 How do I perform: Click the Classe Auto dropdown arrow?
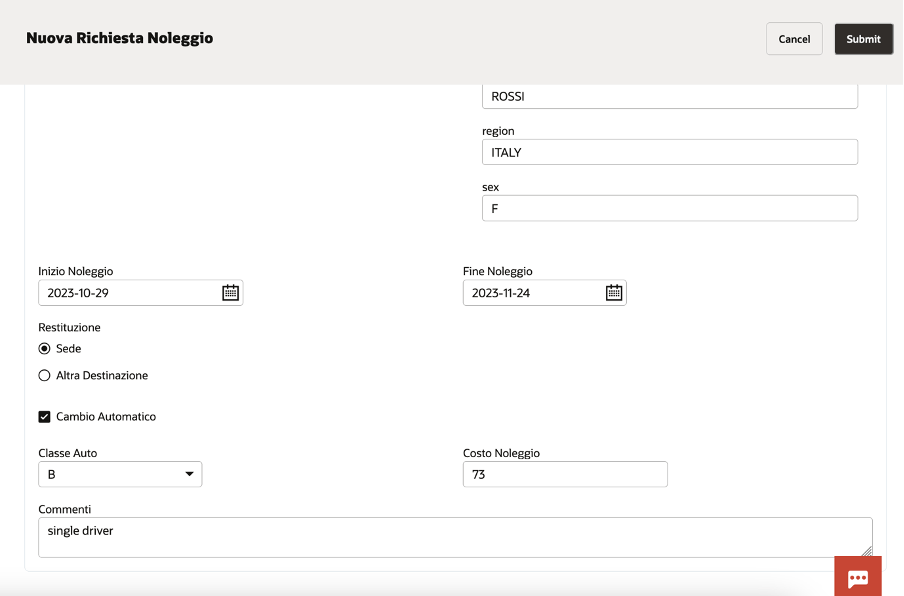point(189,474)
